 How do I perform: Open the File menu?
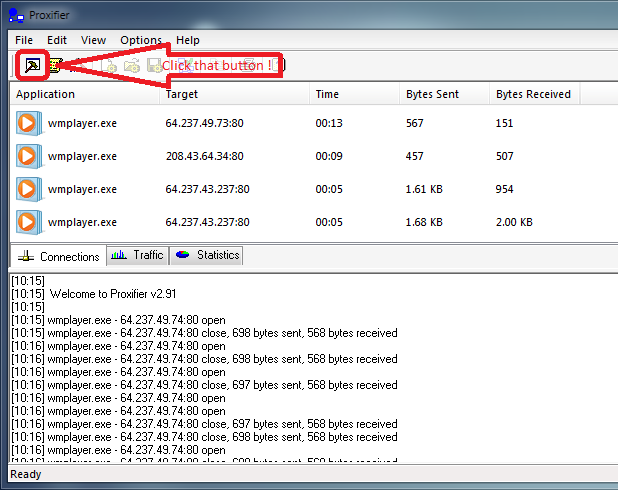[24, 40]
